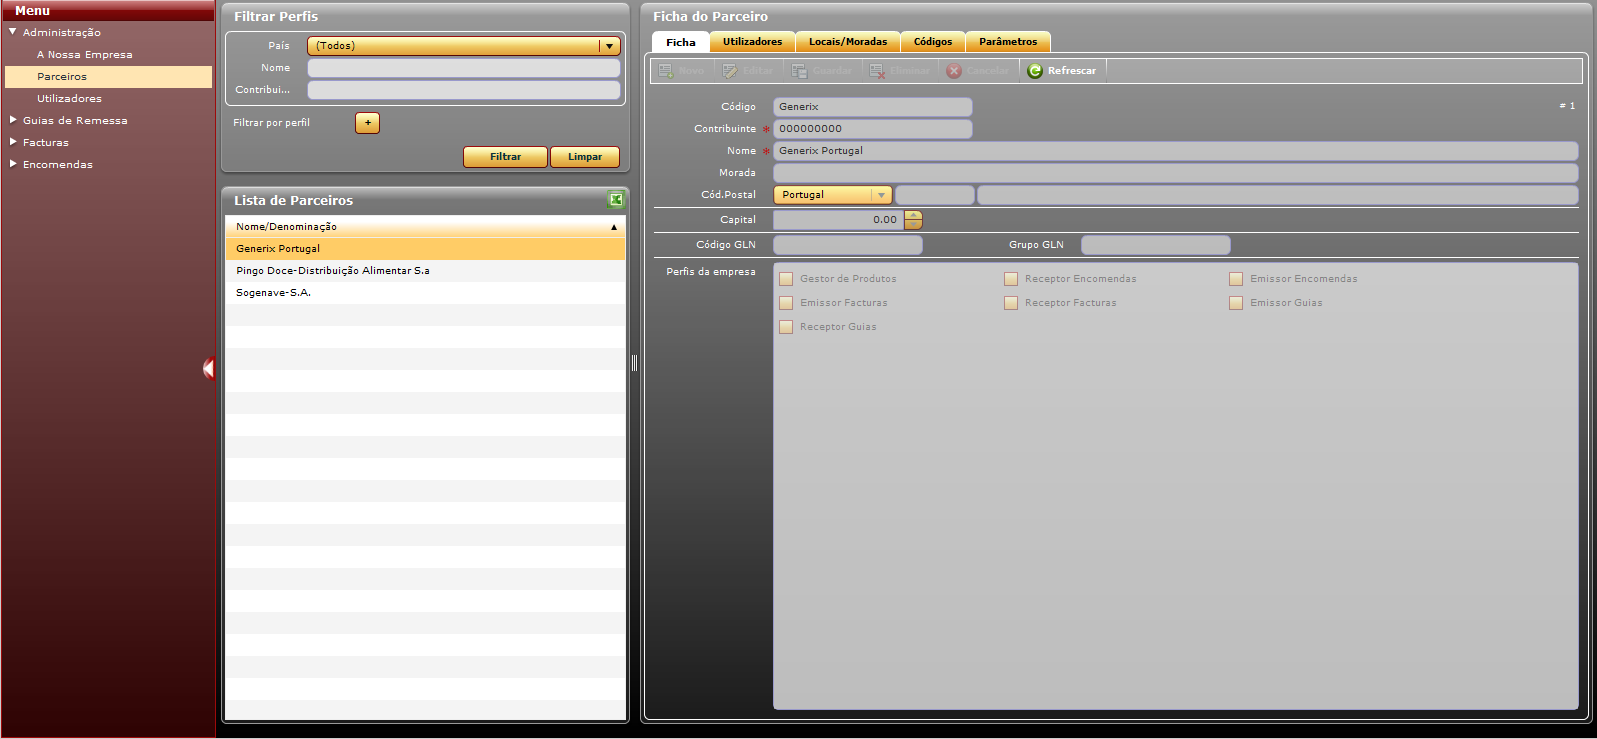1597x739 pixels.
Task: Expand the Encomendas menu section
Action: (x=13, y=164)
